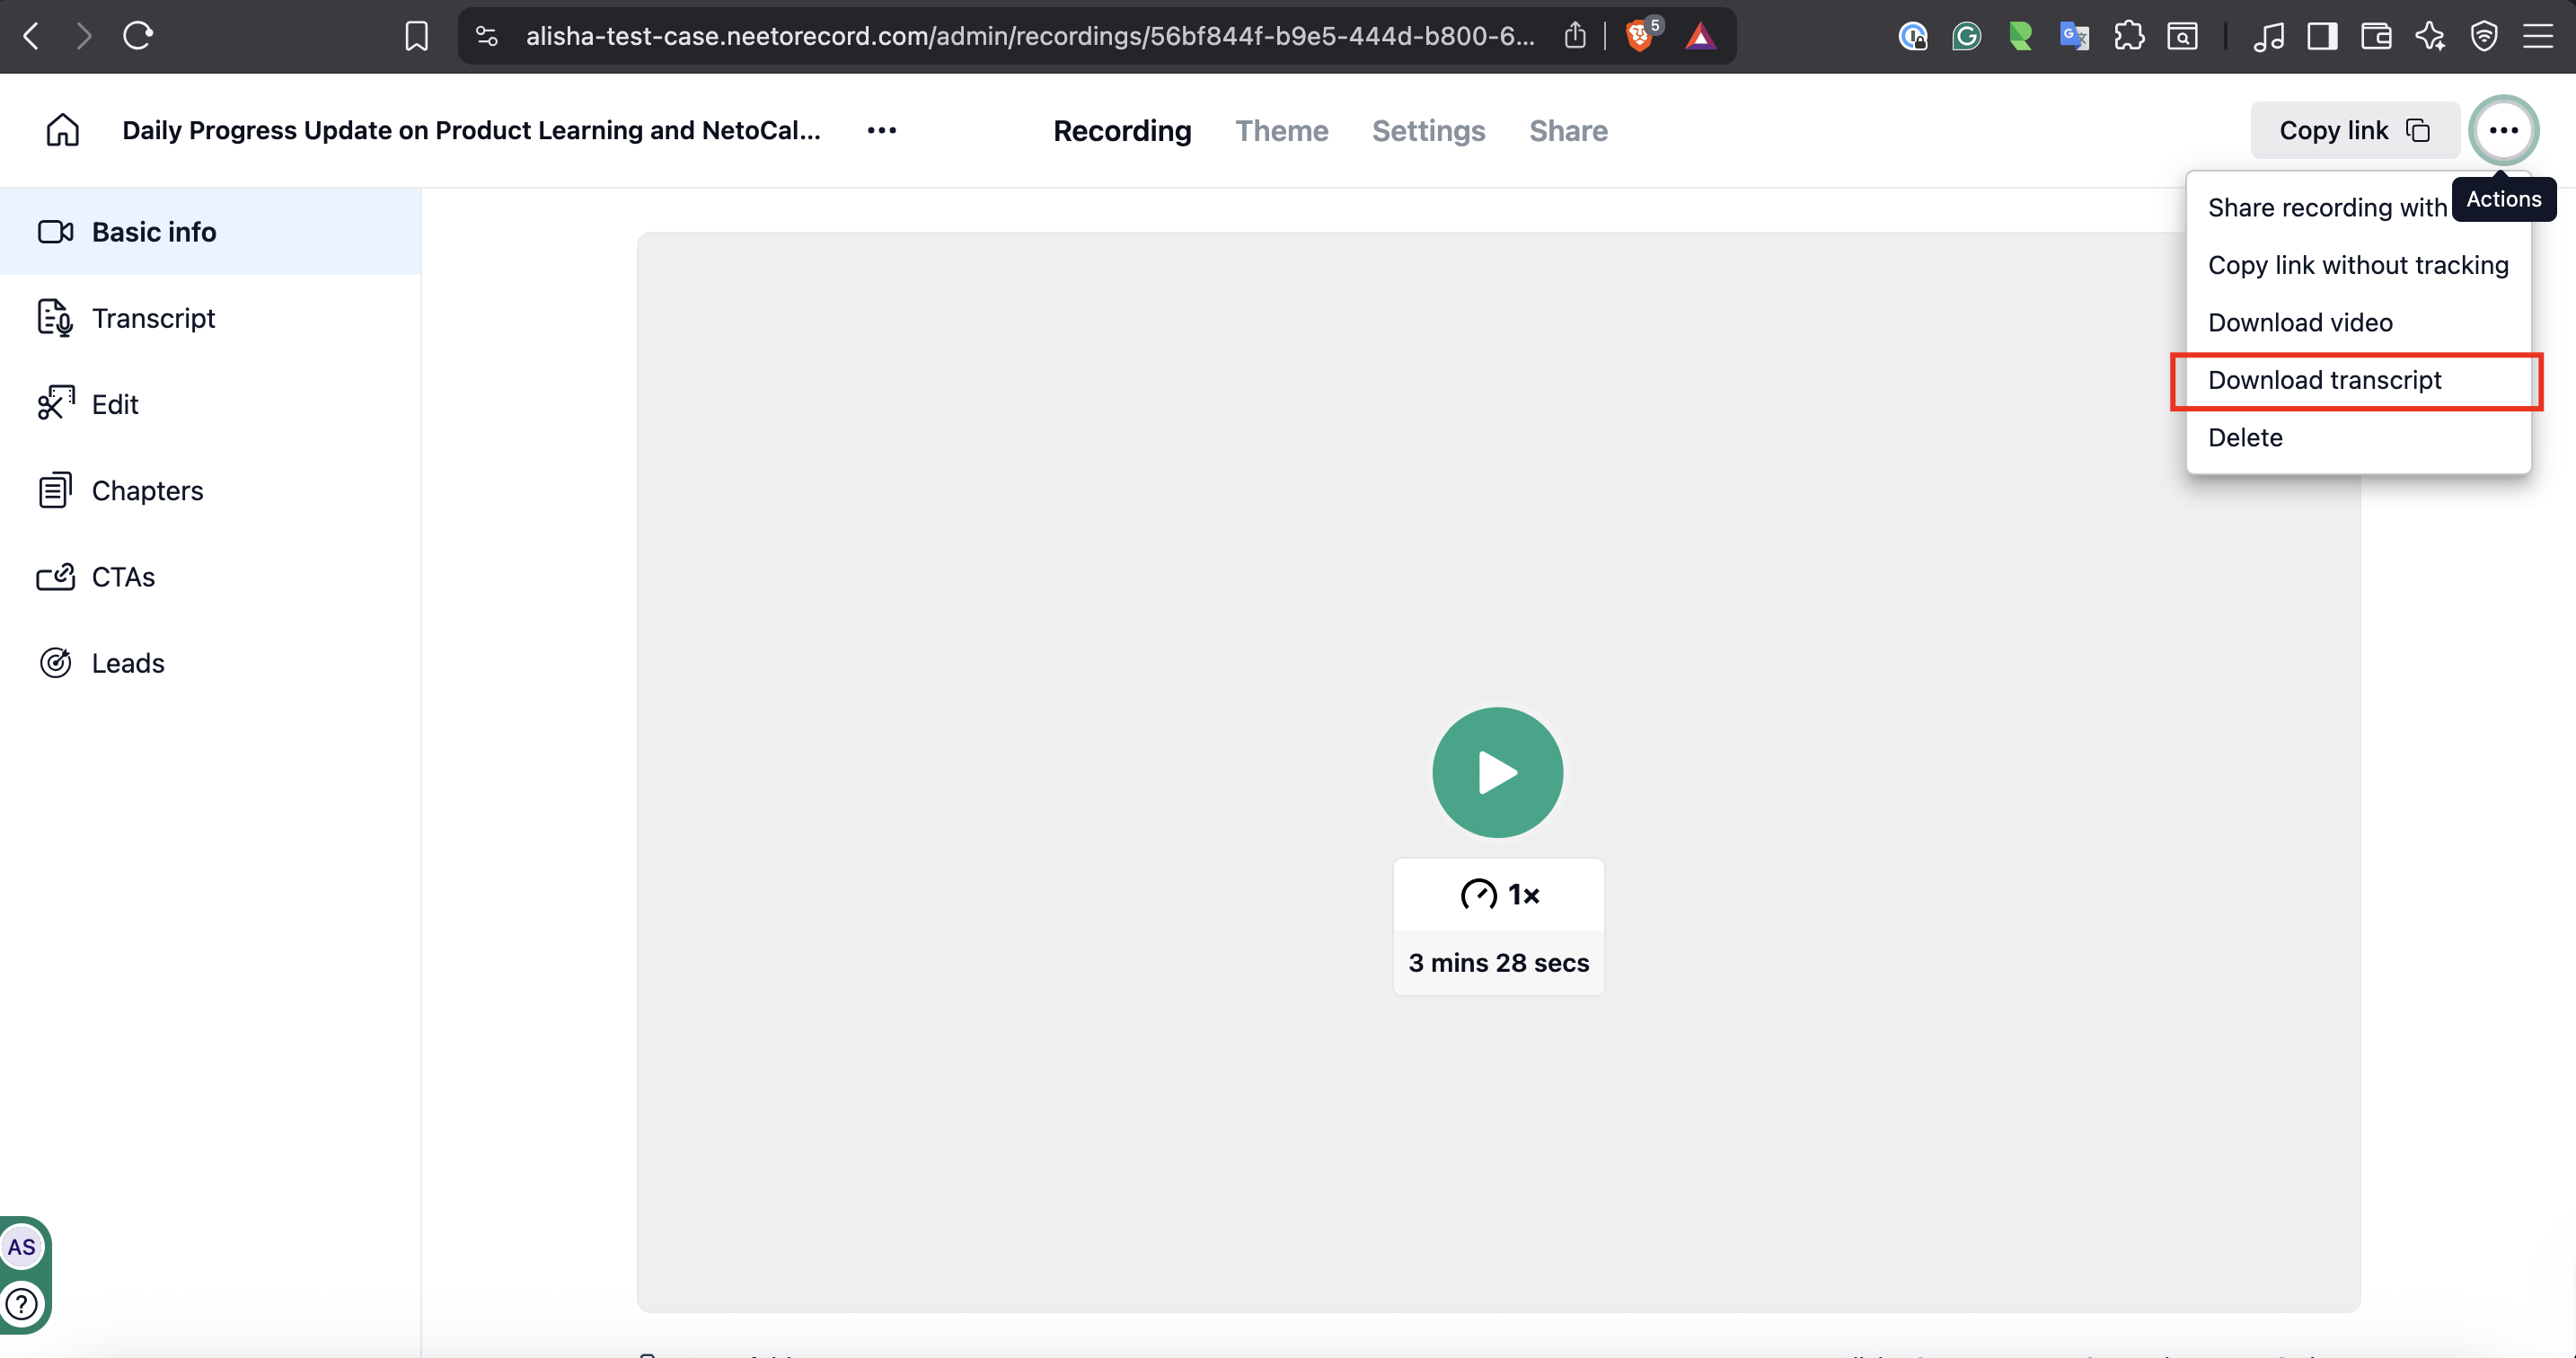Click the help question mark icon
Viewport: 2576px width, 1358px height.
[x=21, y=1304]
